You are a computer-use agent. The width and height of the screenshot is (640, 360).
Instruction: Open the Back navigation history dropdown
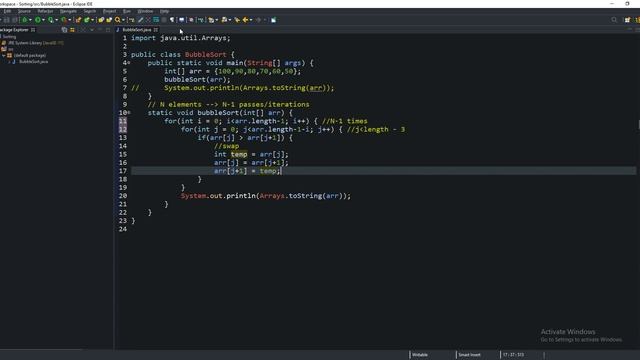point(251,20)
